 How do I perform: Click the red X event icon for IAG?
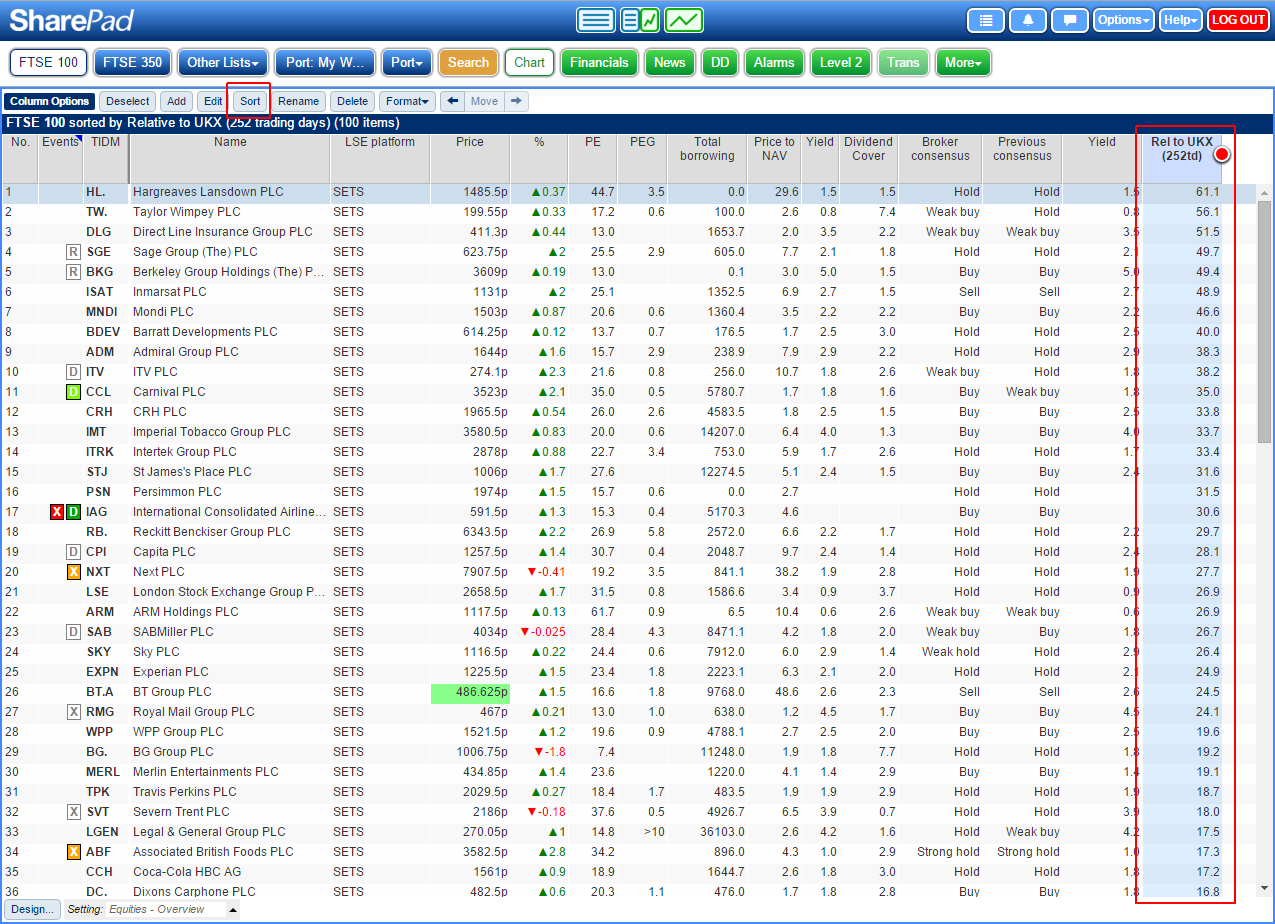pyautogui.click(x=57, y=512)
